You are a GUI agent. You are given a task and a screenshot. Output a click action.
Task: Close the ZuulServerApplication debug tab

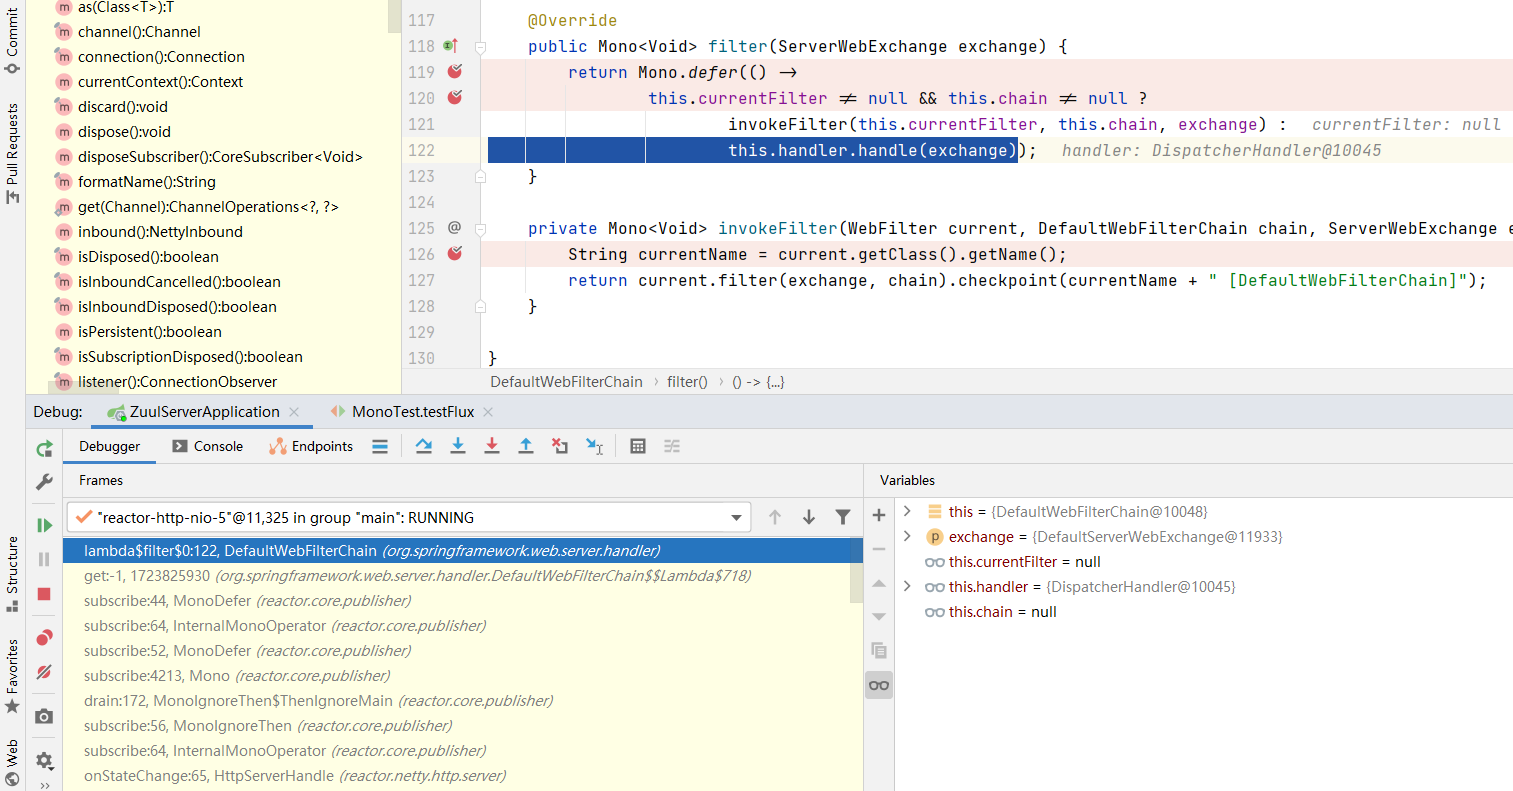click(x=294, y=412)
